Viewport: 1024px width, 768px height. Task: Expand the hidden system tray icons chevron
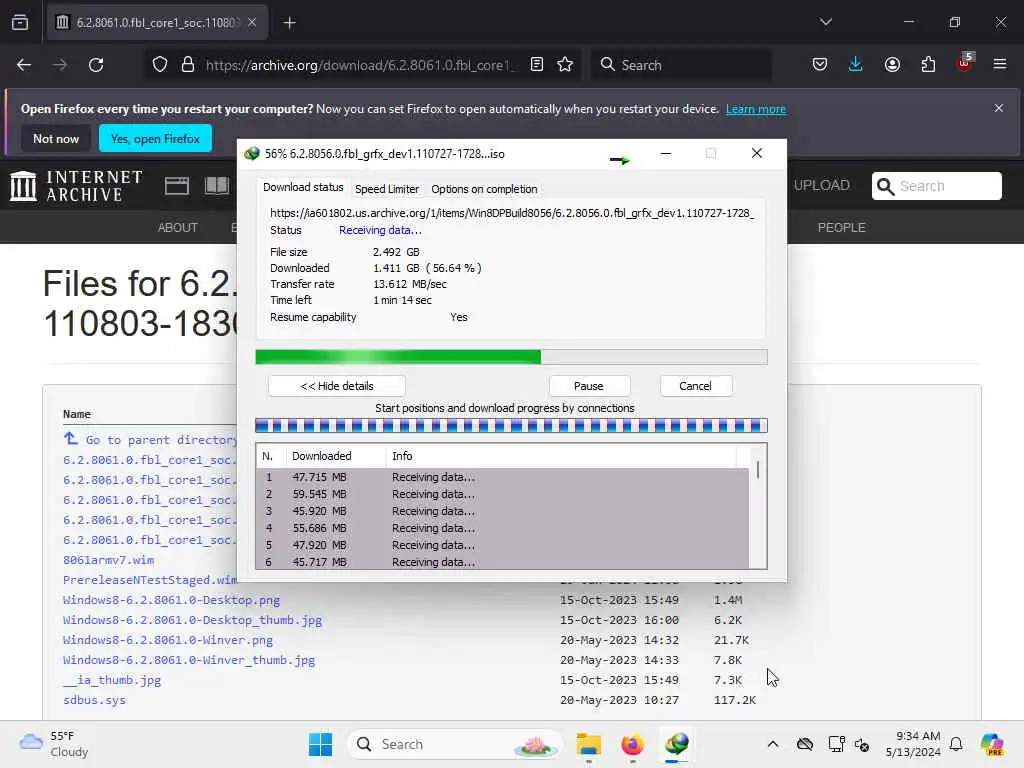click(x=773, y=744)
